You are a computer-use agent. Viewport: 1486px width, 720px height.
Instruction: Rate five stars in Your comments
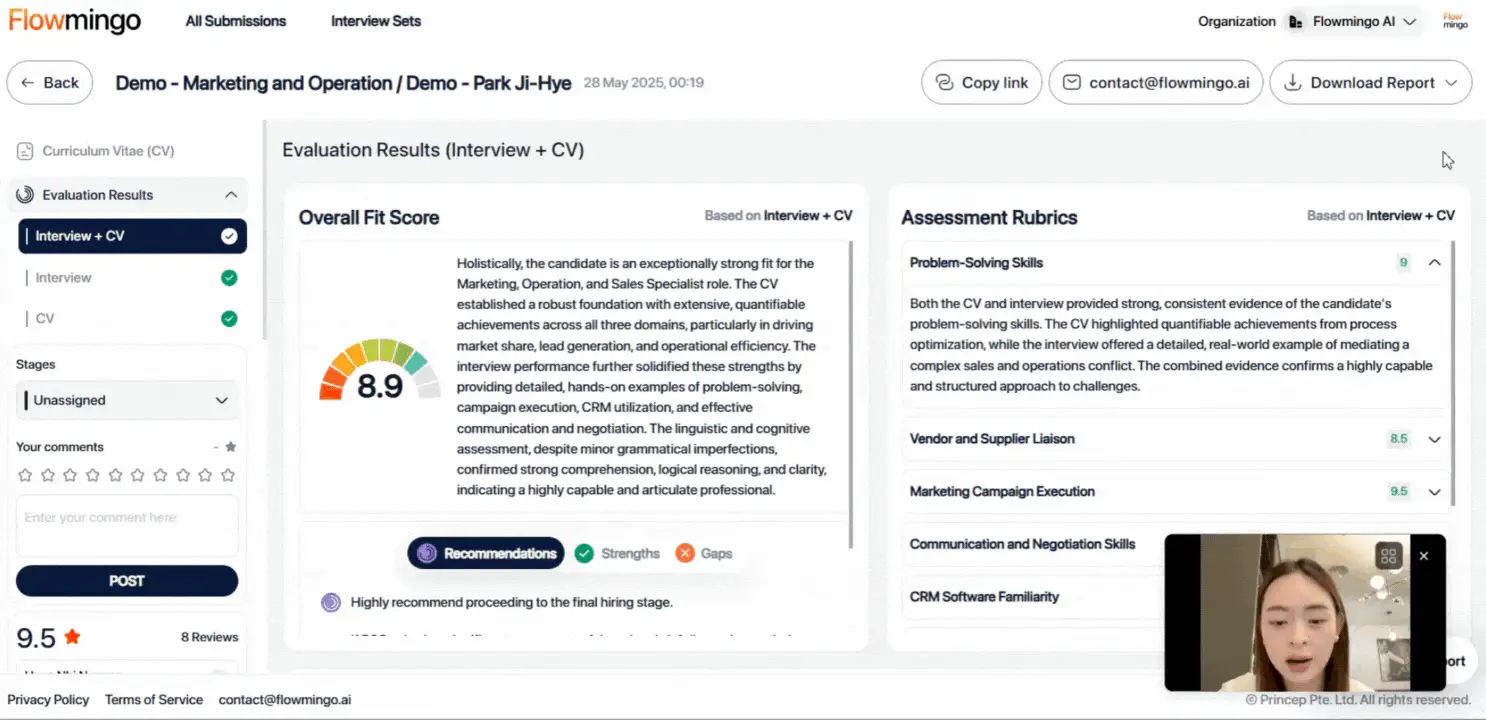click(114, 475)
